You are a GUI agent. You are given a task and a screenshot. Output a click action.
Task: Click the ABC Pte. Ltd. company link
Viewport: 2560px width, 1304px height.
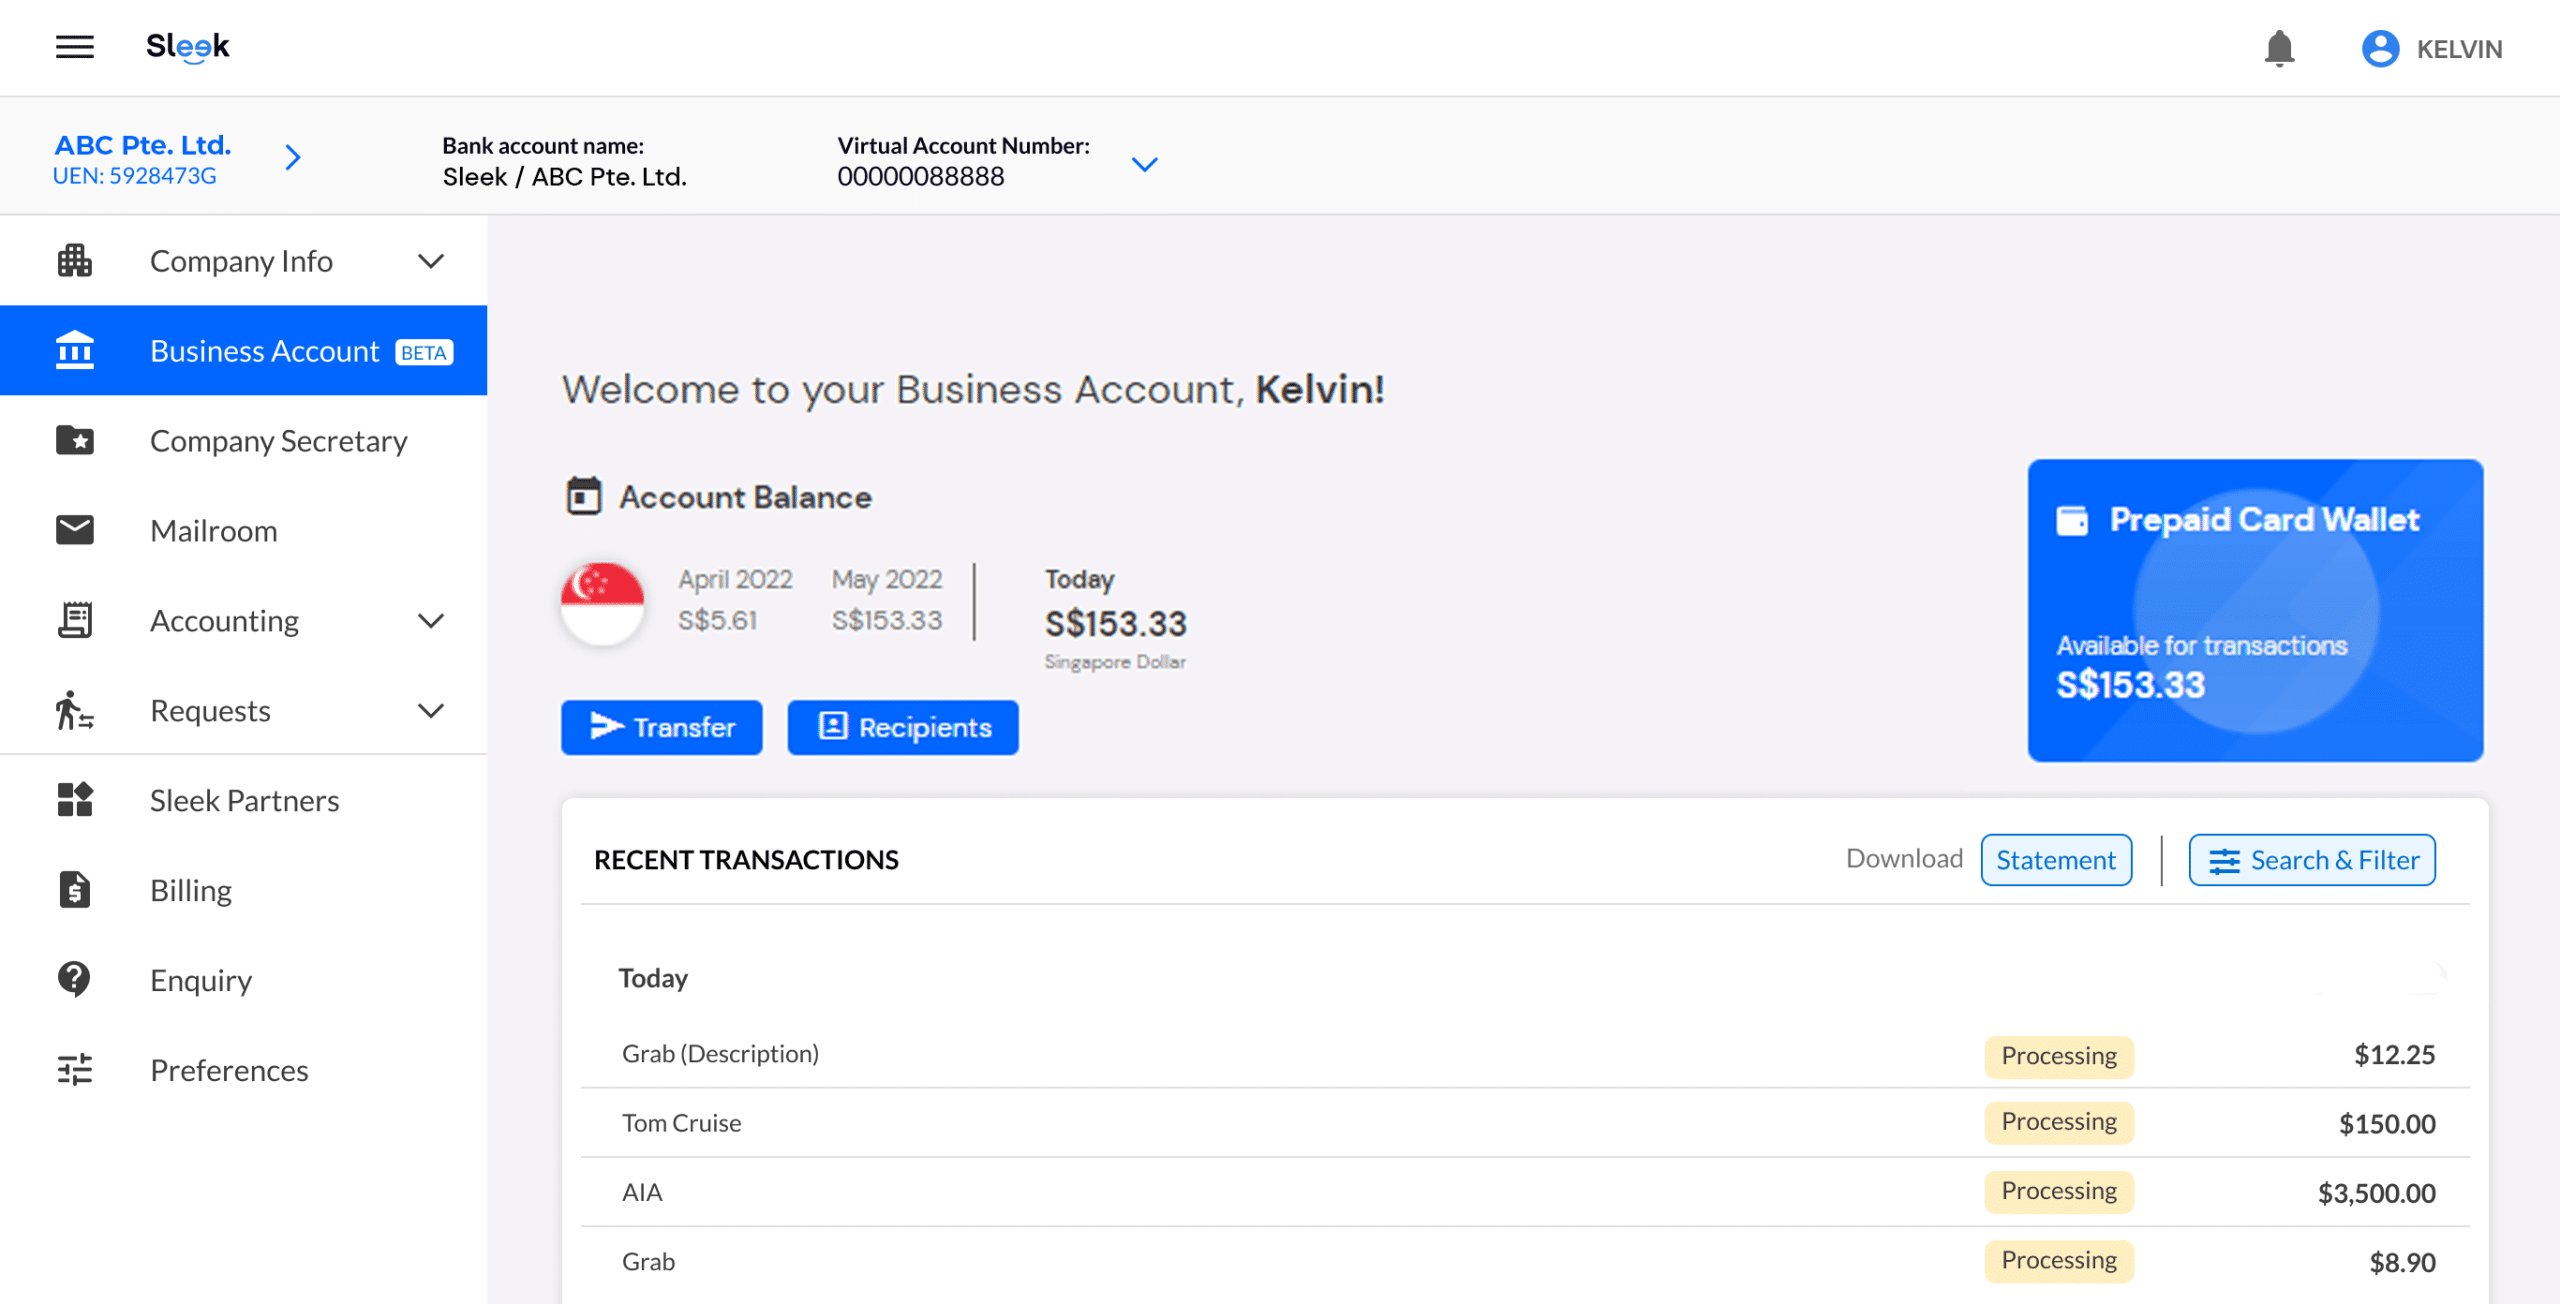tap(143, 145)
